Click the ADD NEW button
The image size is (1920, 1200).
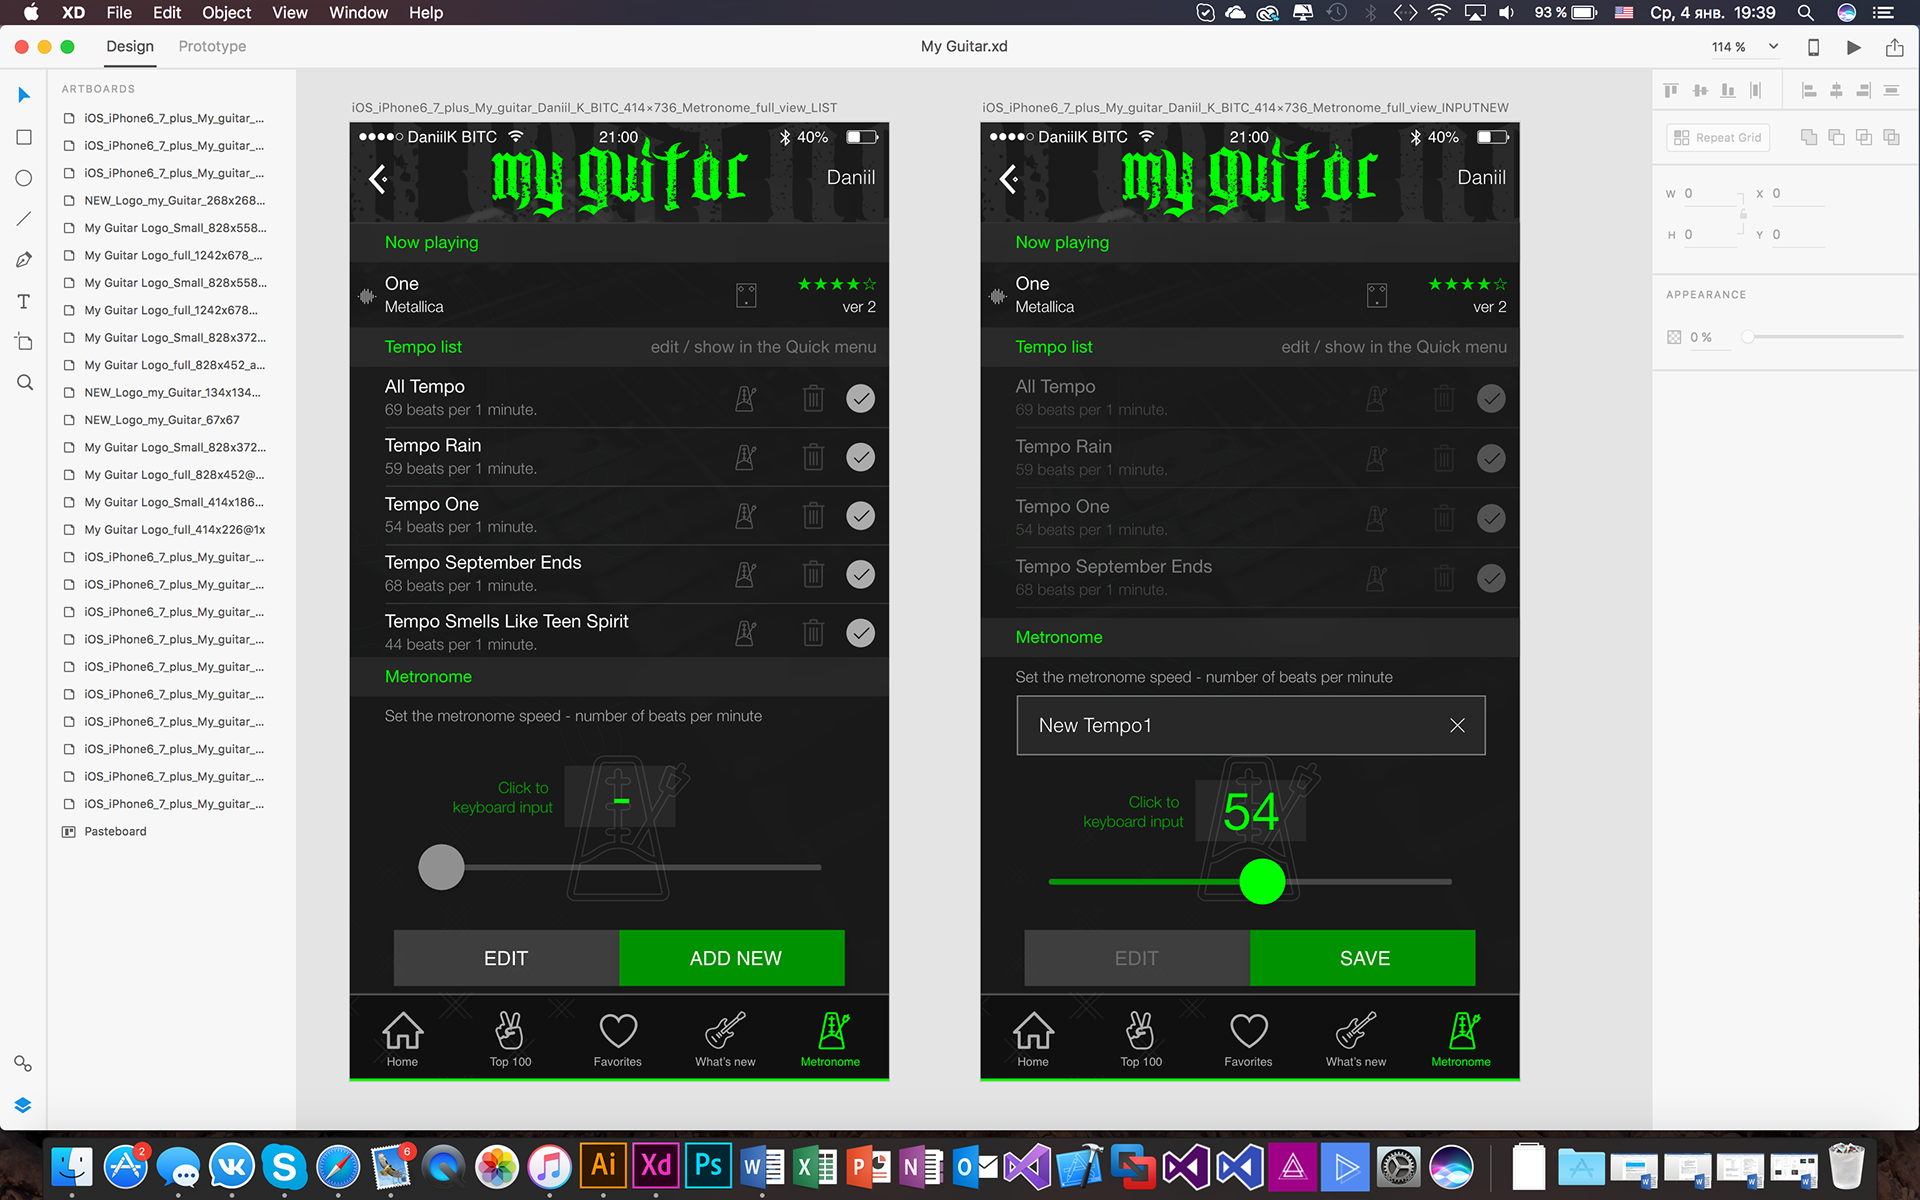point(732,958)
